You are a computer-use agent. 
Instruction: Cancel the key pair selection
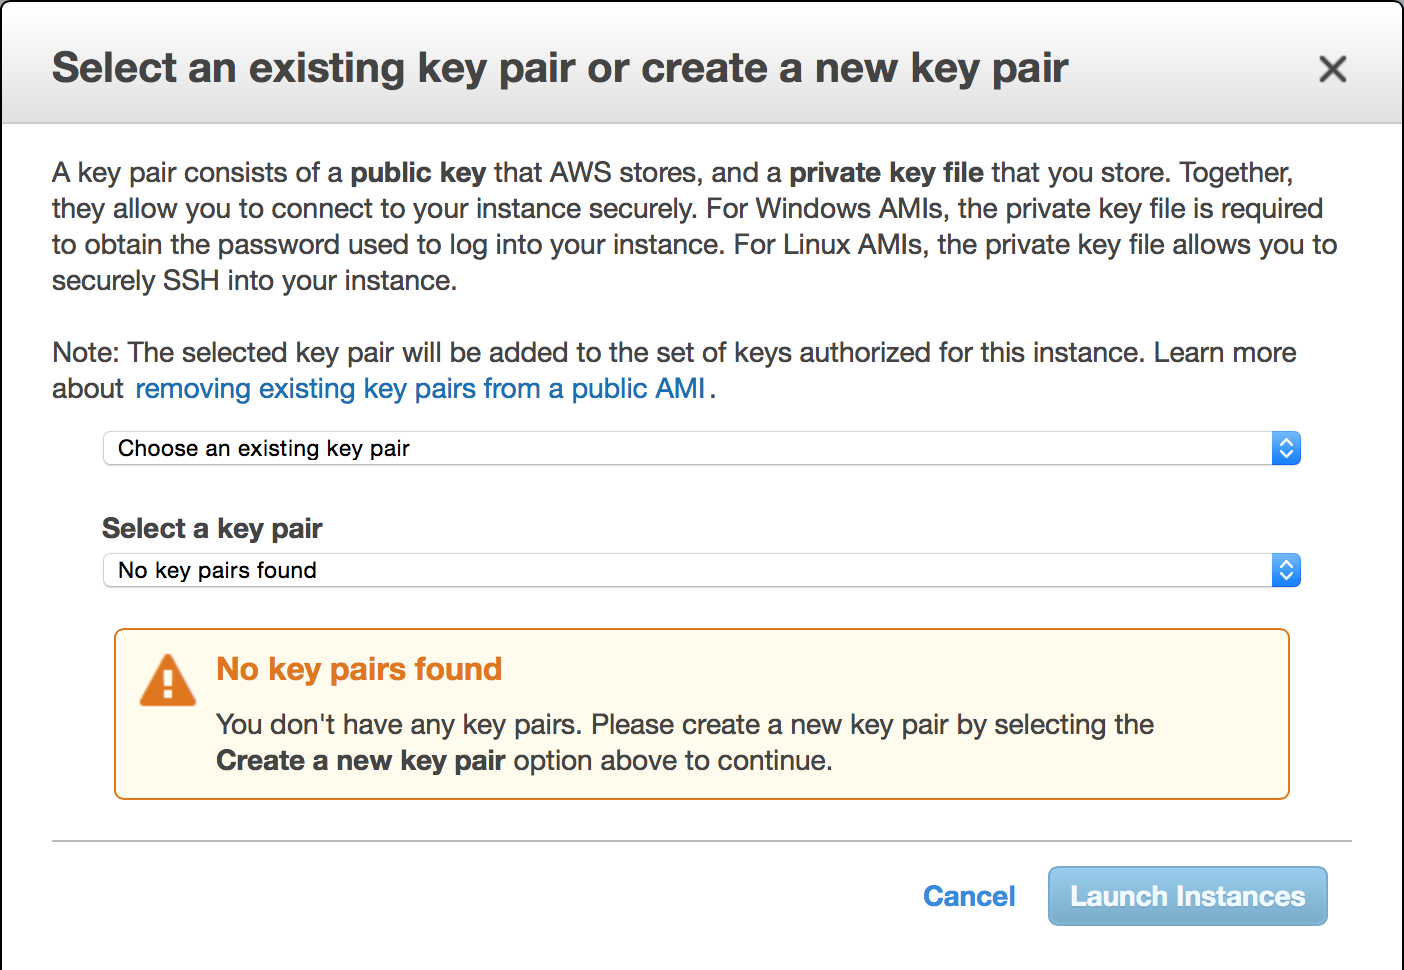(968, 896)
